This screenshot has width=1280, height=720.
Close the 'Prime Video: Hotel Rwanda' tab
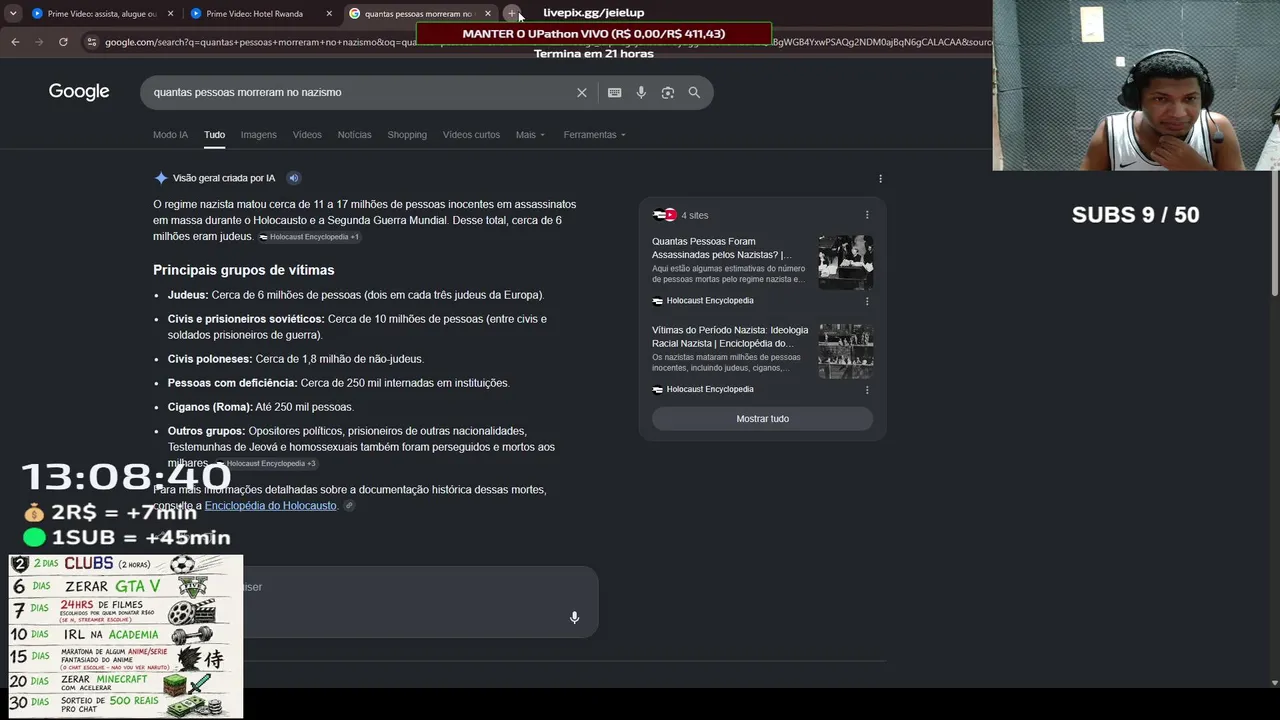[329, 14]
